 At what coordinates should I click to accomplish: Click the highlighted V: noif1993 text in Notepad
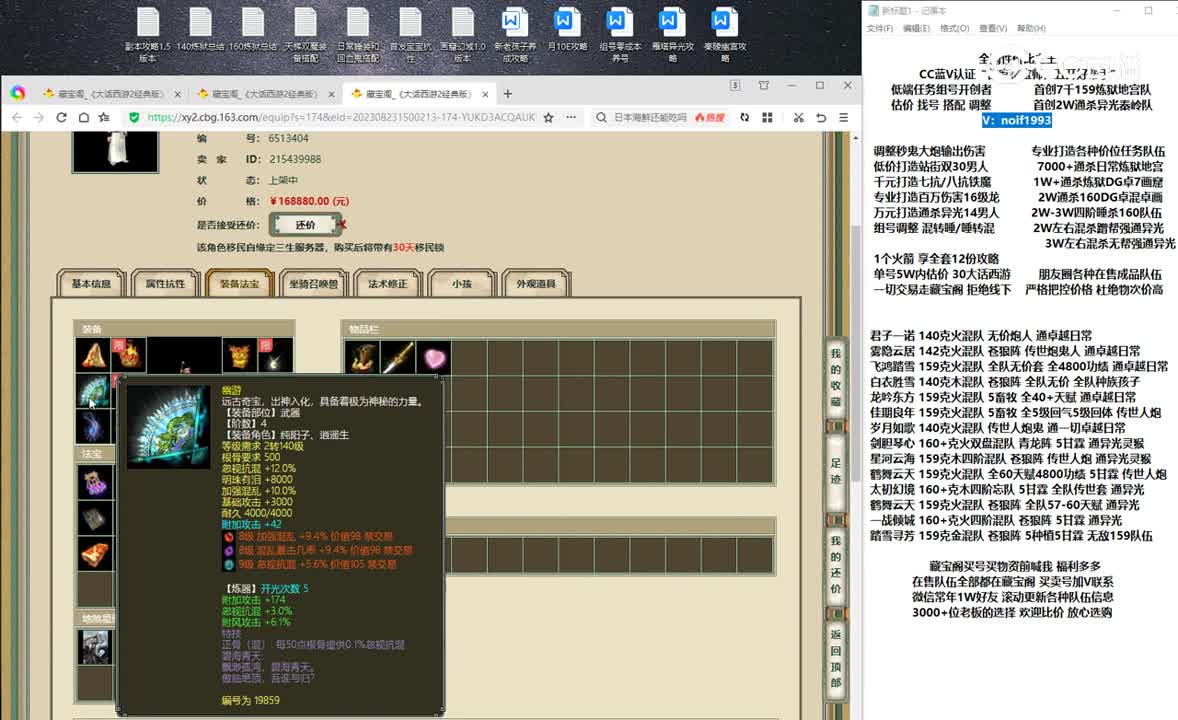(x=1016, y=120)
